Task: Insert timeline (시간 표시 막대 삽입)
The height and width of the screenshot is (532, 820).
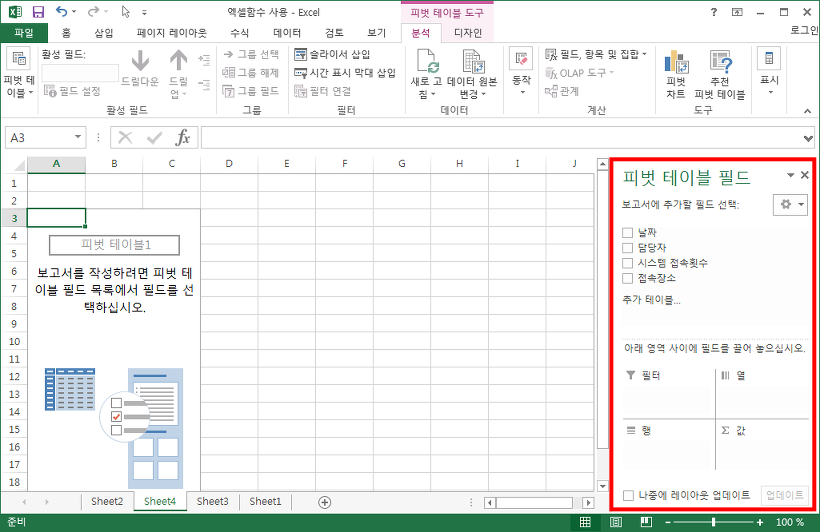Action: 345,73
